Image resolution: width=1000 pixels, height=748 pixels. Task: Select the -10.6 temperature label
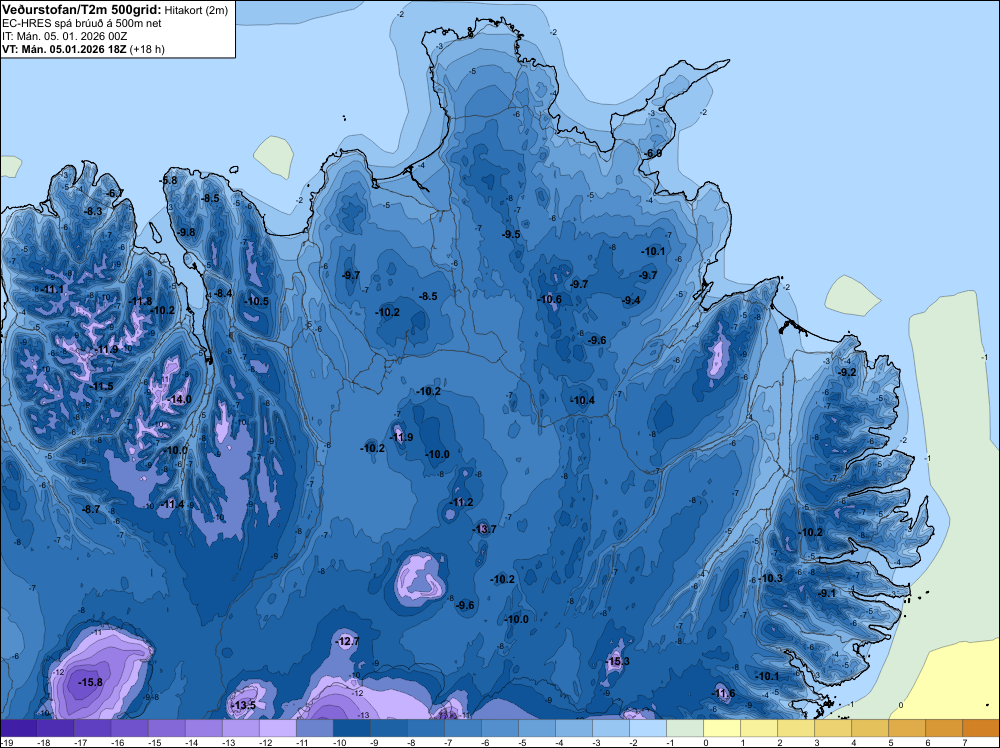[x=550, y=299]
